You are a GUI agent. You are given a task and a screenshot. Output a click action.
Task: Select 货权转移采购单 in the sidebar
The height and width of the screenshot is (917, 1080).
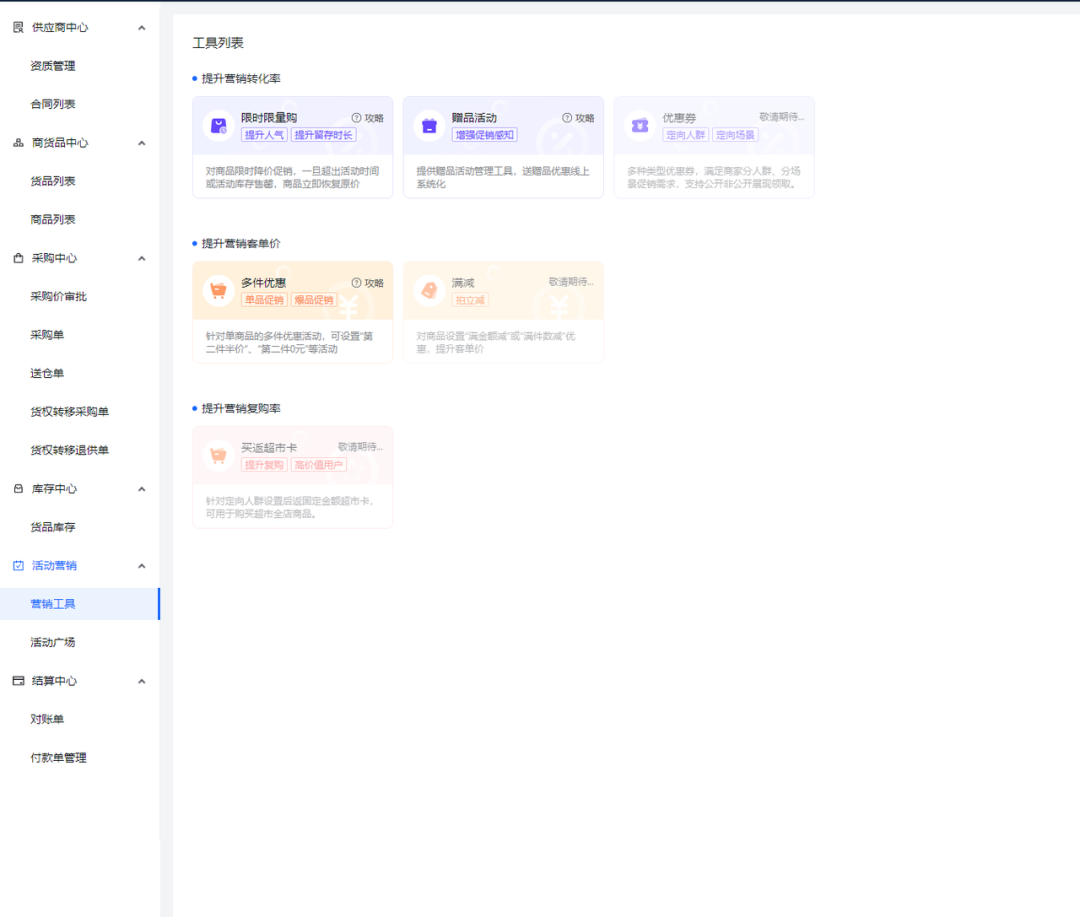point(69,412)
